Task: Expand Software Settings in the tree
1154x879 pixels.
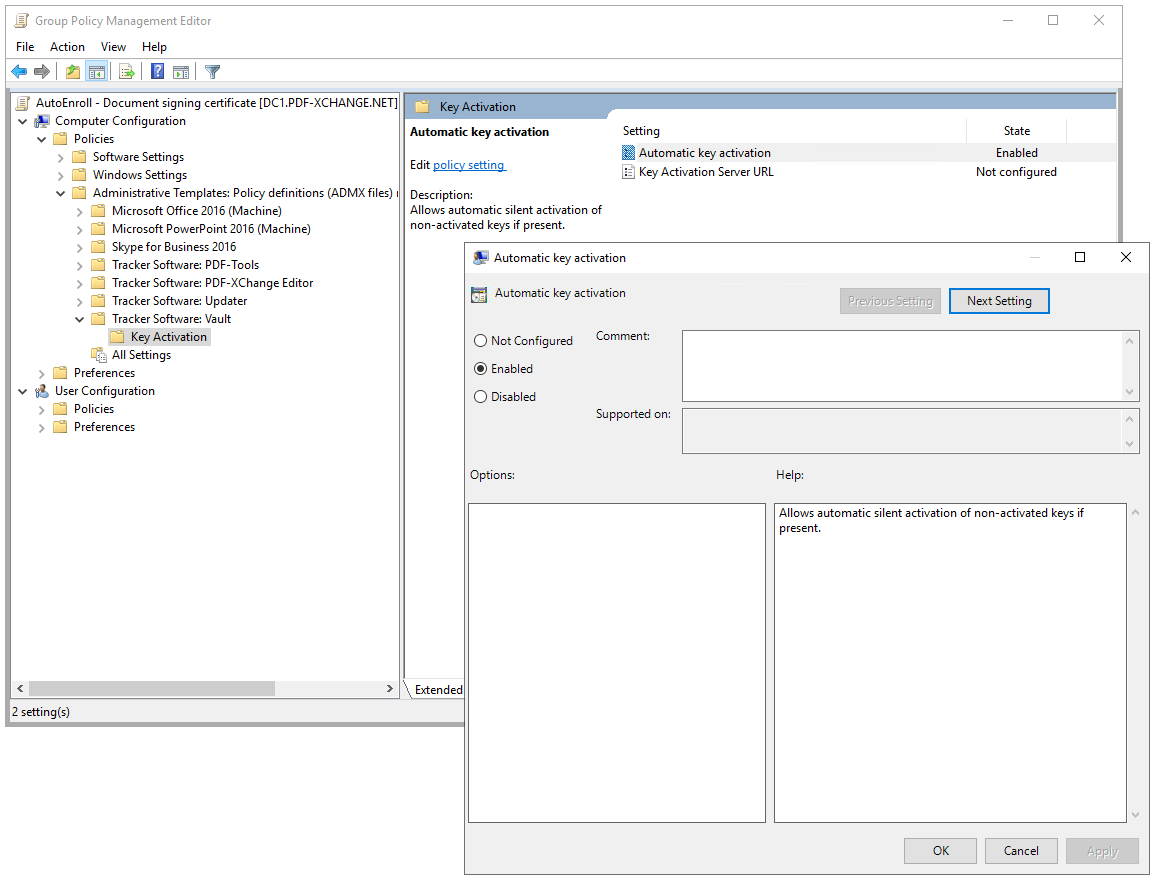Action: pyautogui.click(x=60, y=156)
